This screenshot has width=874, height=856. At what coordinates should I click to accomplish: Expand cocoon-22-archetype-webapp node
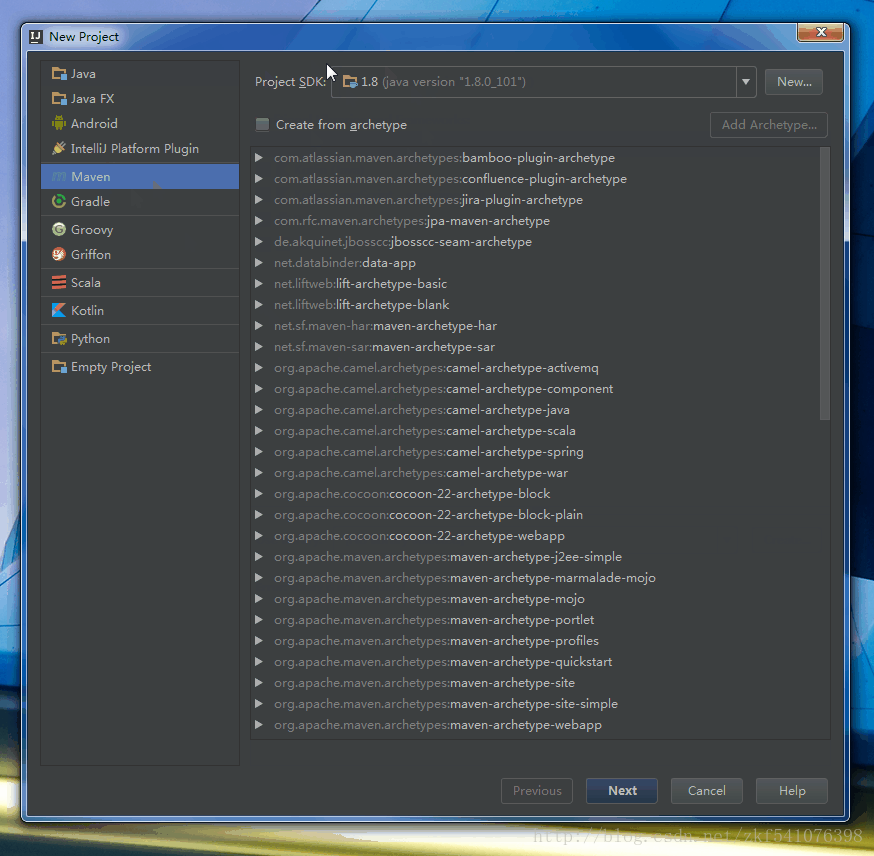[259, 536]
